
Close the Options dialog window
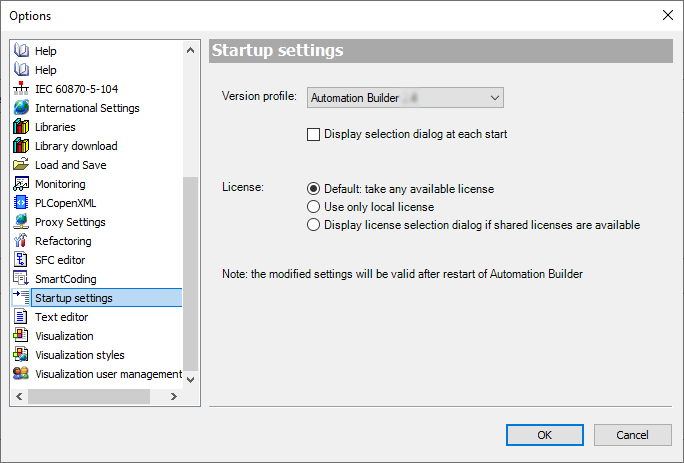[x=667, y=15]
